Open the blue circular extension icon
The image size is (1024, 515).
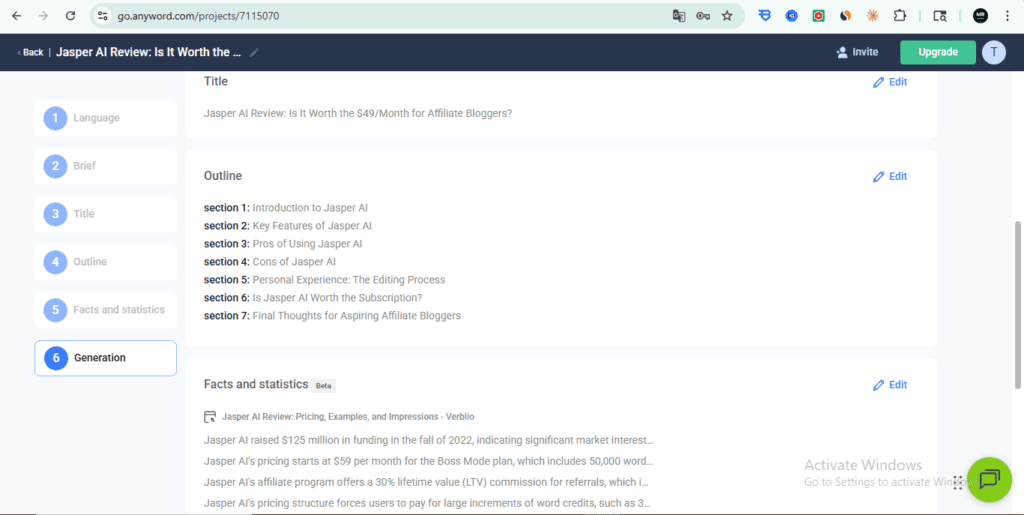point(792,16)
